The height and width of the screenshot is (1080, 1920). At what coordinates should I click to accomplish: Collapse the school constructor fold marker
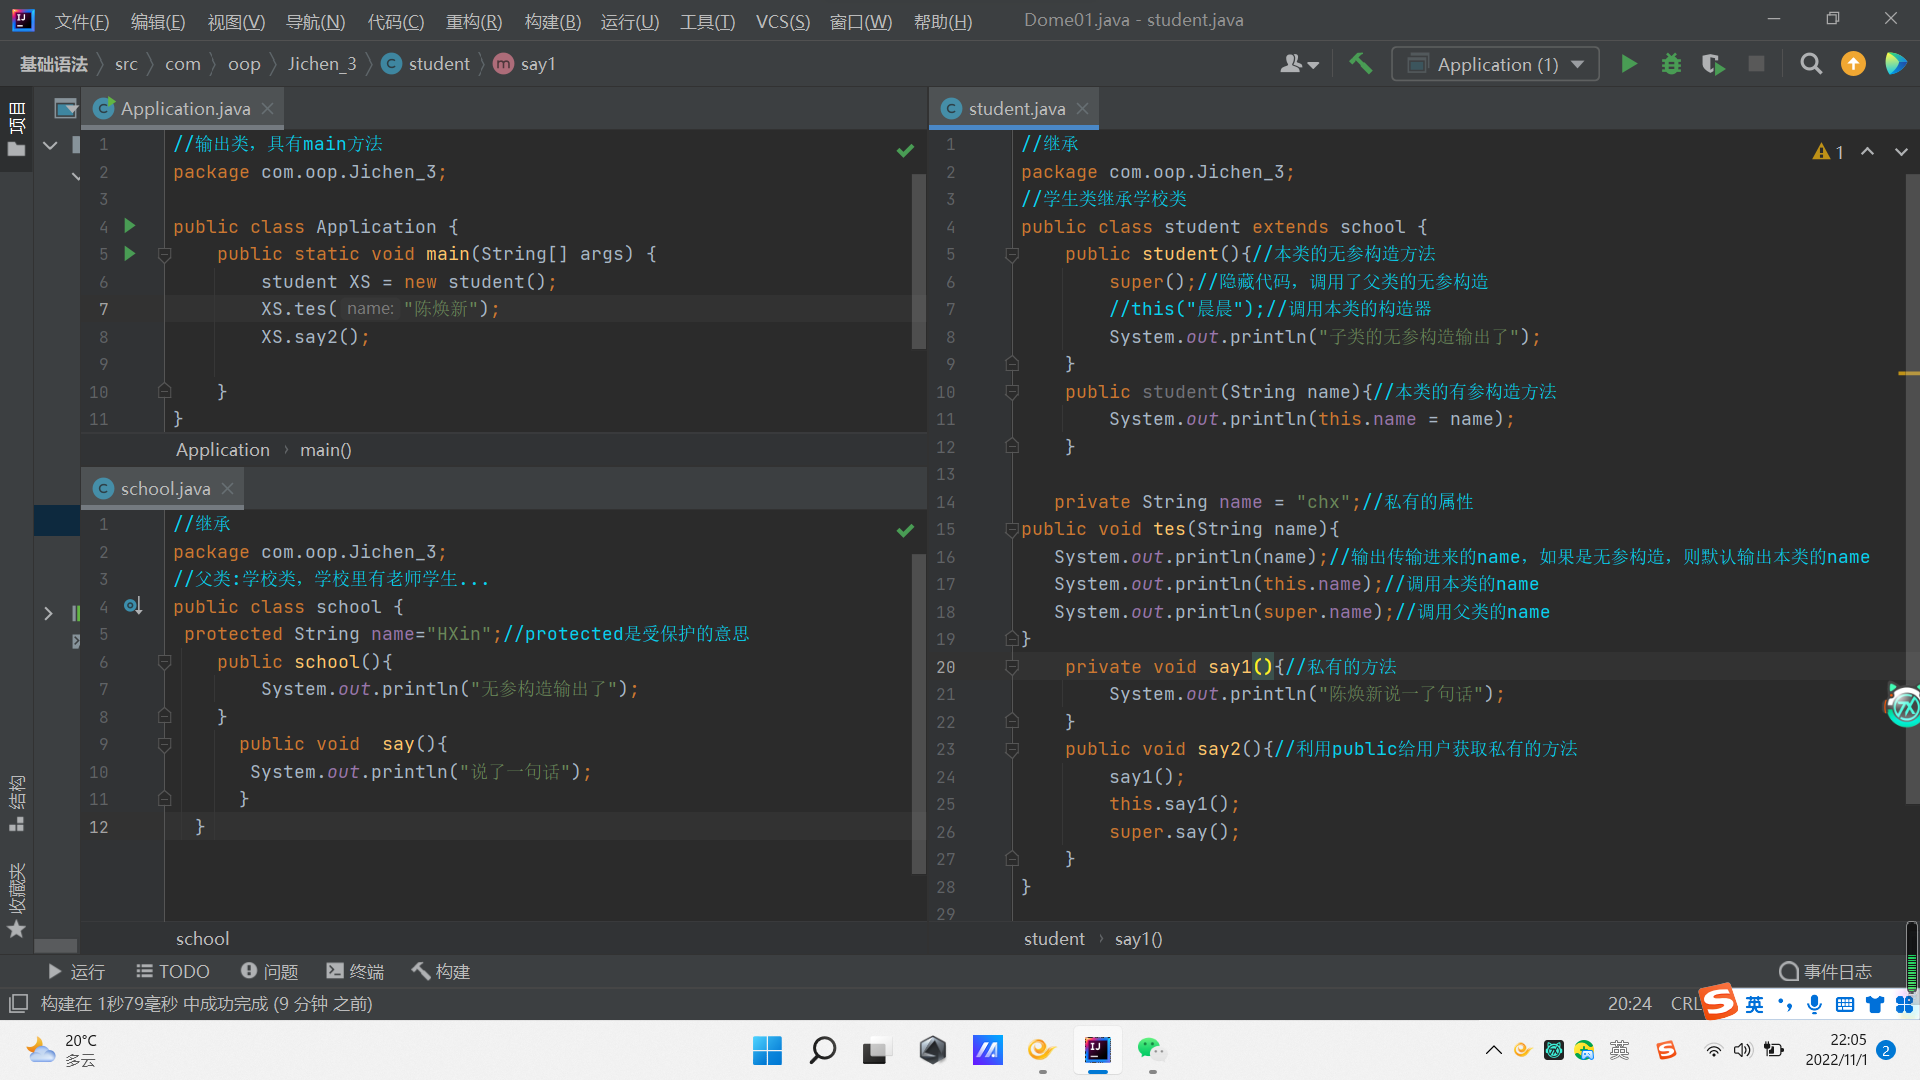[164, 662]
